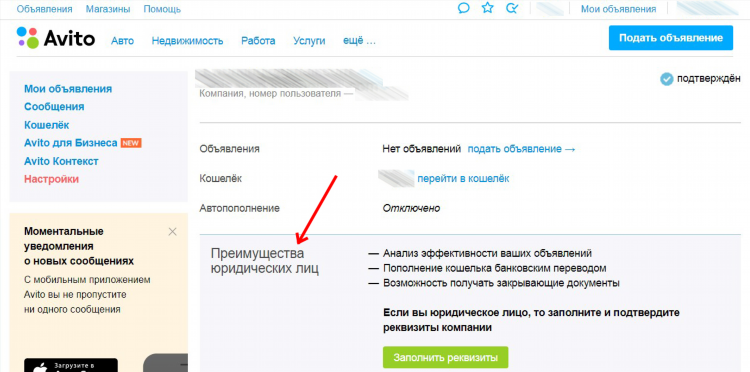Image resolution: width=750 pixels, height=372 pixels.
Task: Open App Store download badge
Action: click(x=71, y=365)
